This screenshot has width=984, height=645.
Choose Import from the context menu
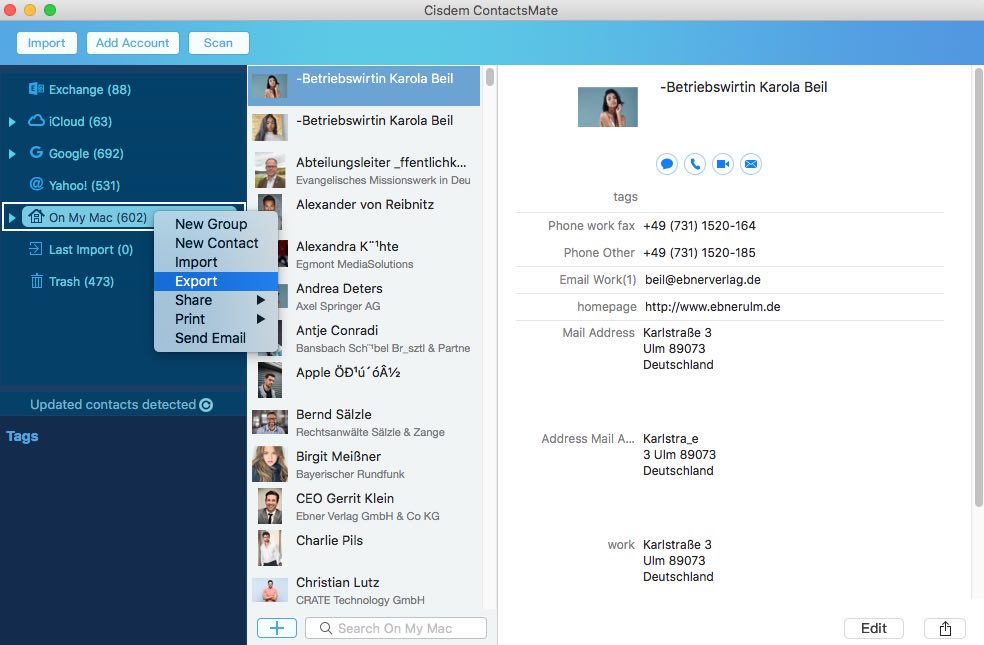216,262
